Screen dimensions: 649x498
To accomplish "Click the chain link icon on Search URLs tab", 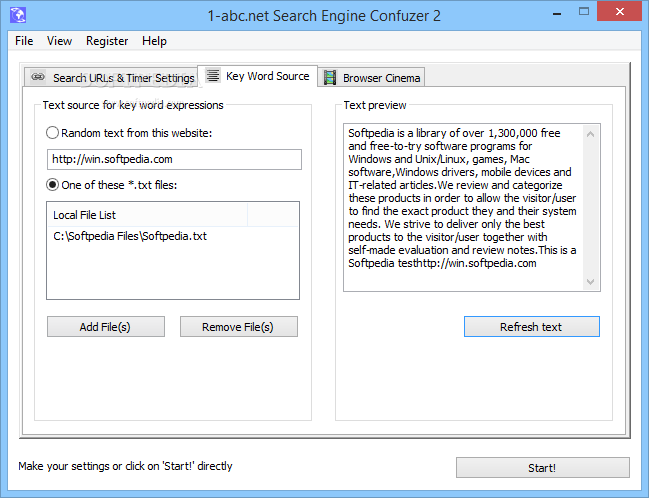I will [38, 77].
